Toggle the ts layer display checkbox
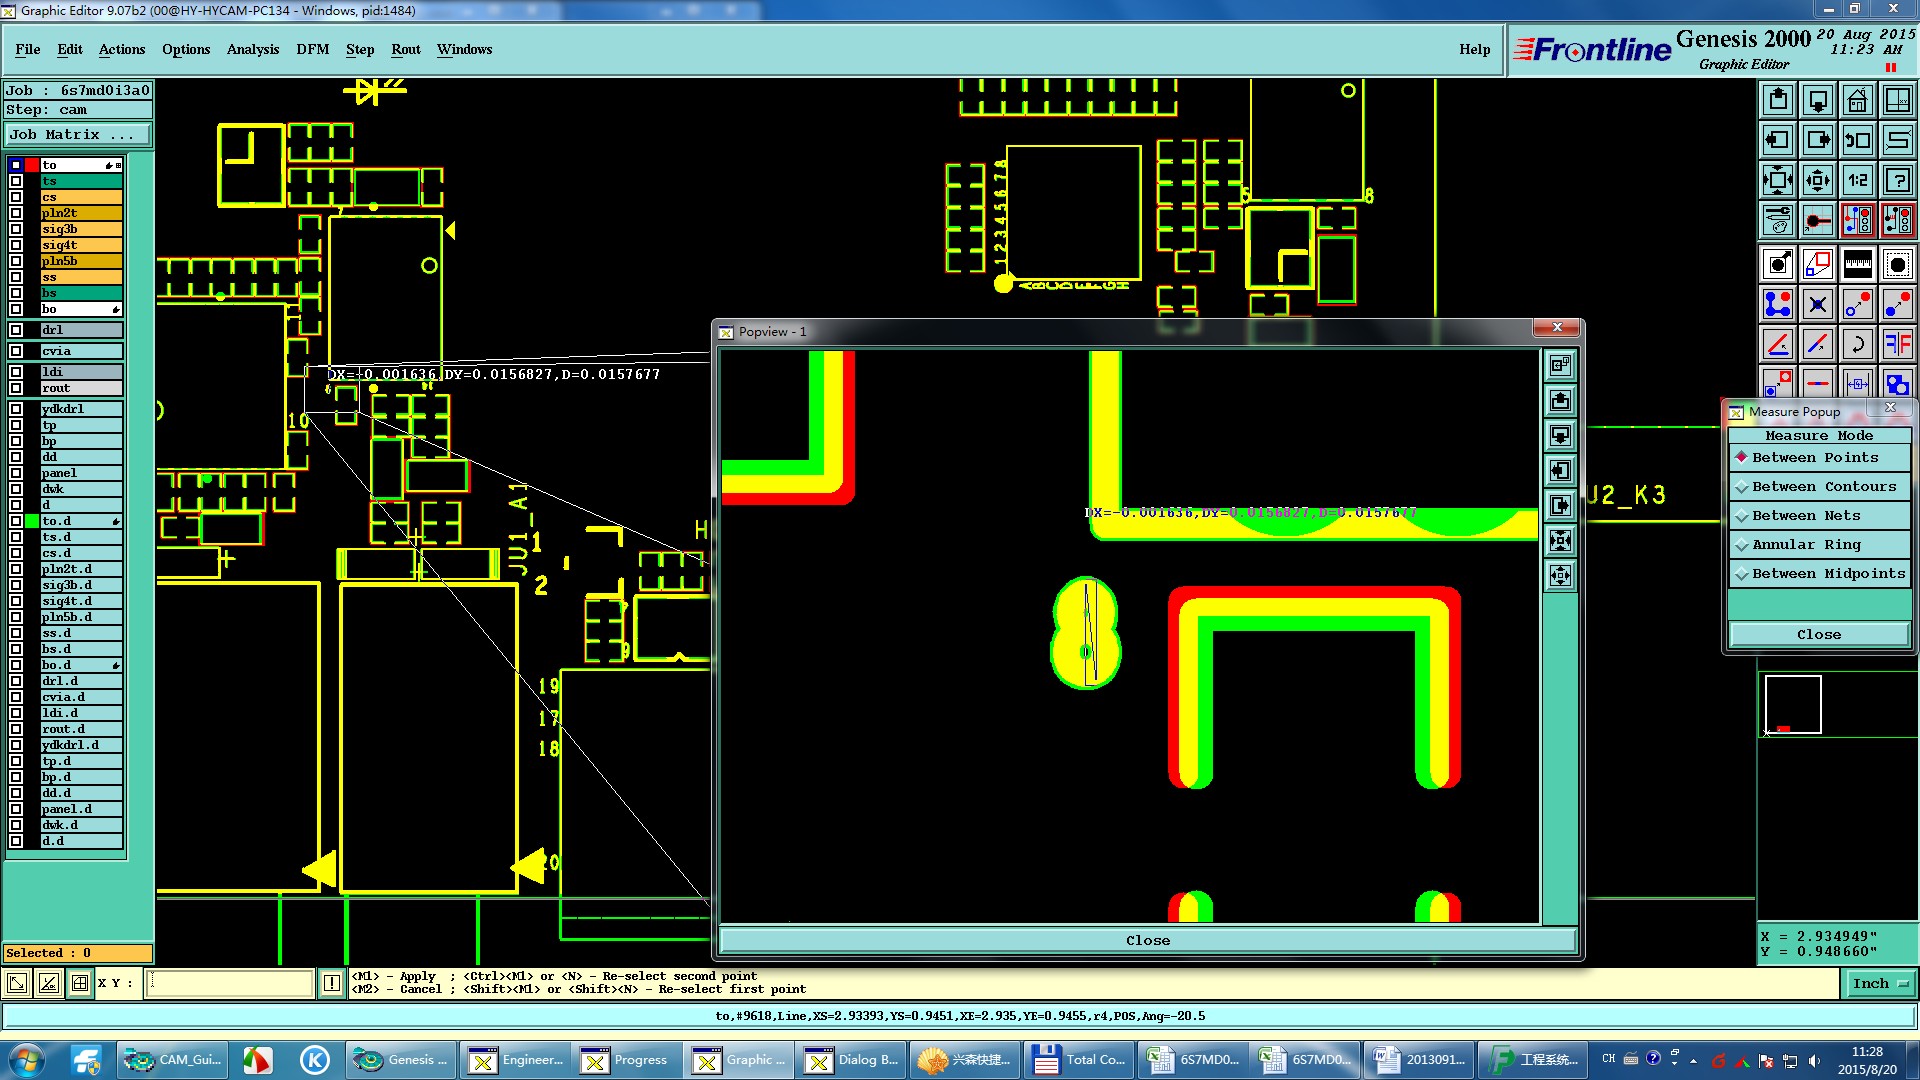Image resolution: width=1920 pixels, height=1080 pixels. [x=16, y=181]
